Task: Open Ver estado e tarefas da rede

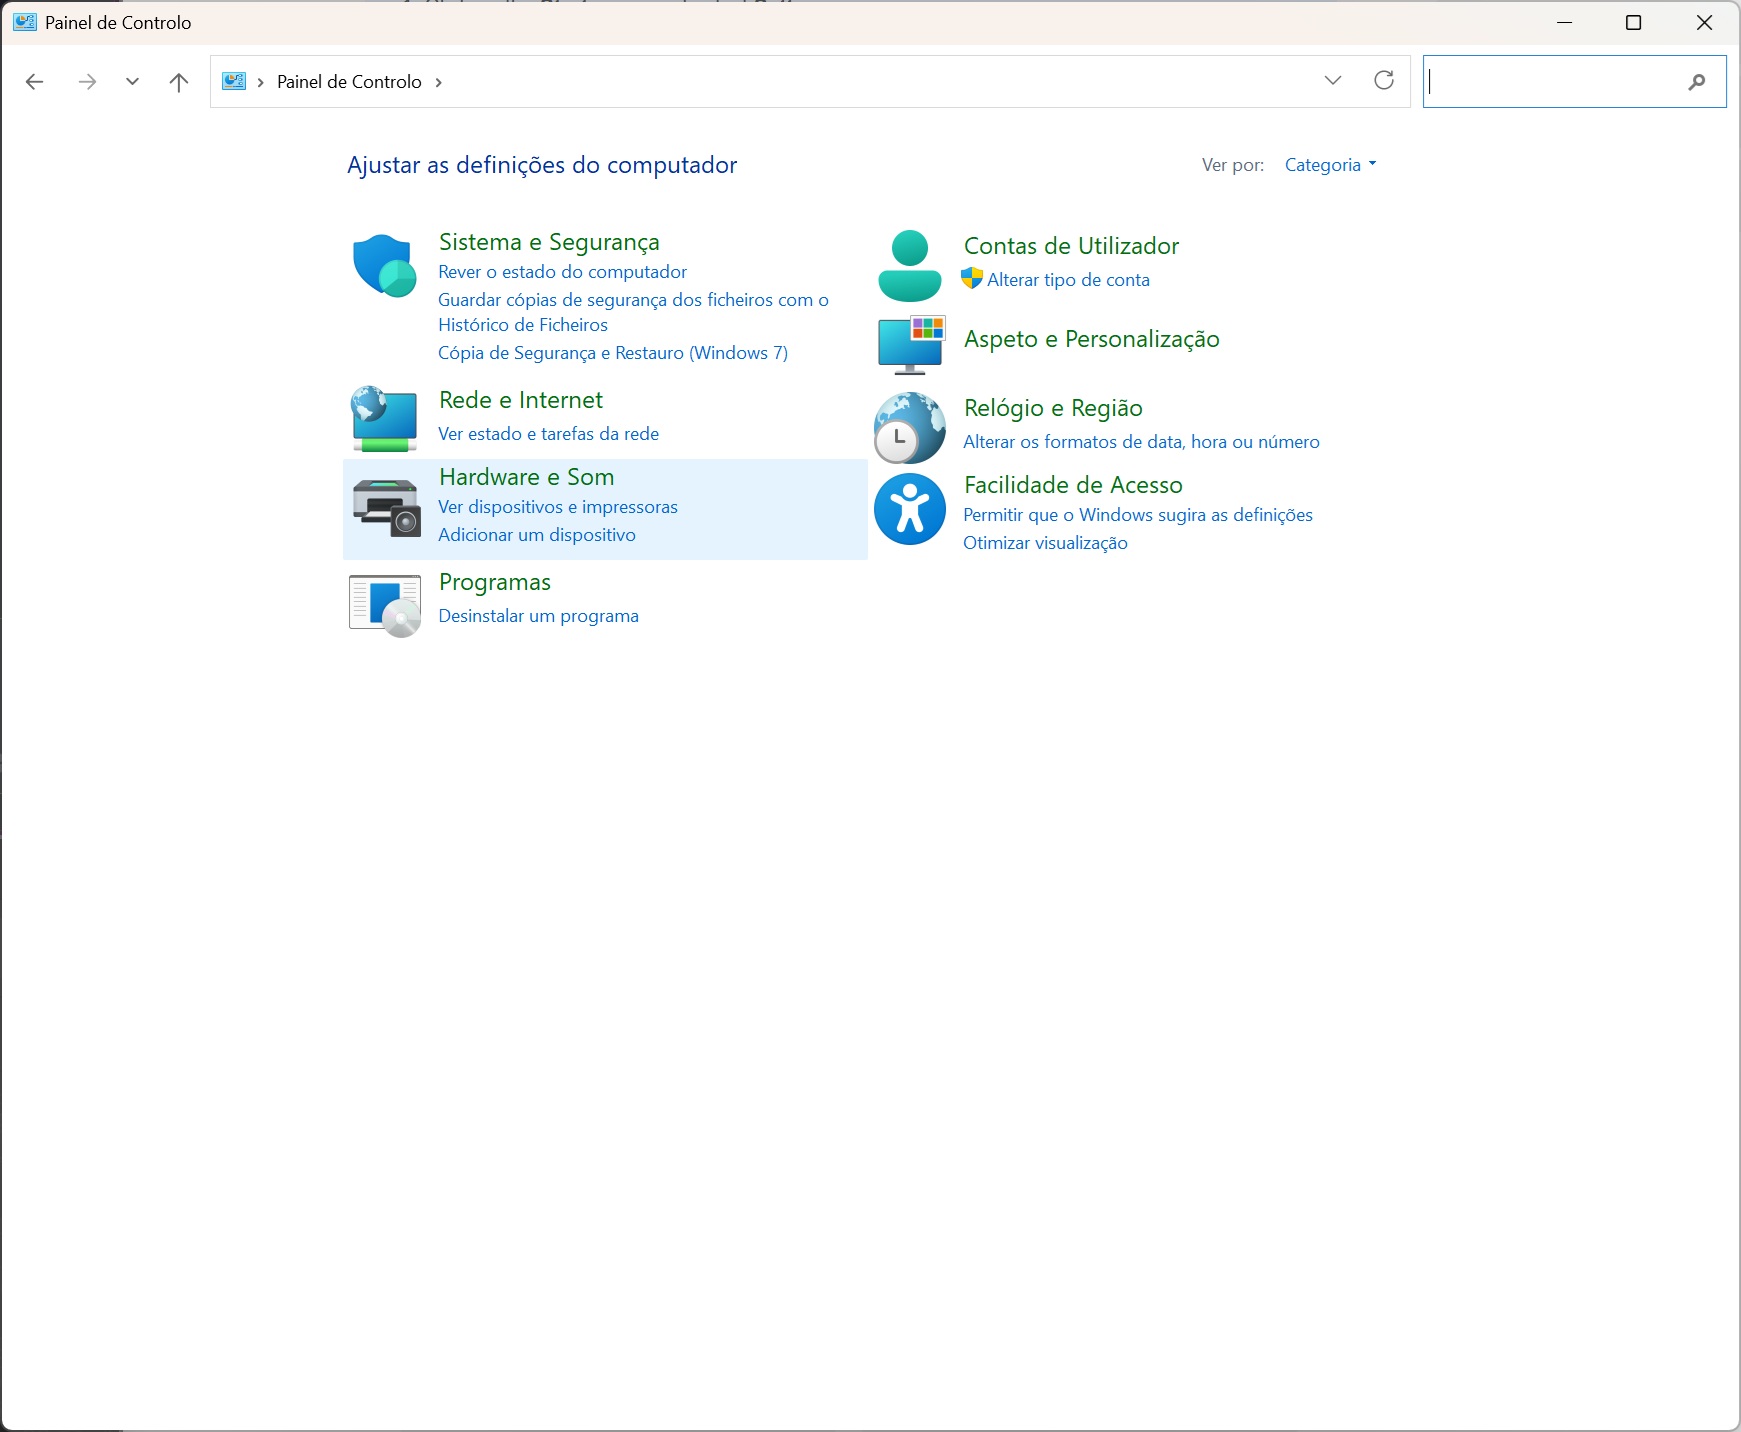Action: click(548, 434)
